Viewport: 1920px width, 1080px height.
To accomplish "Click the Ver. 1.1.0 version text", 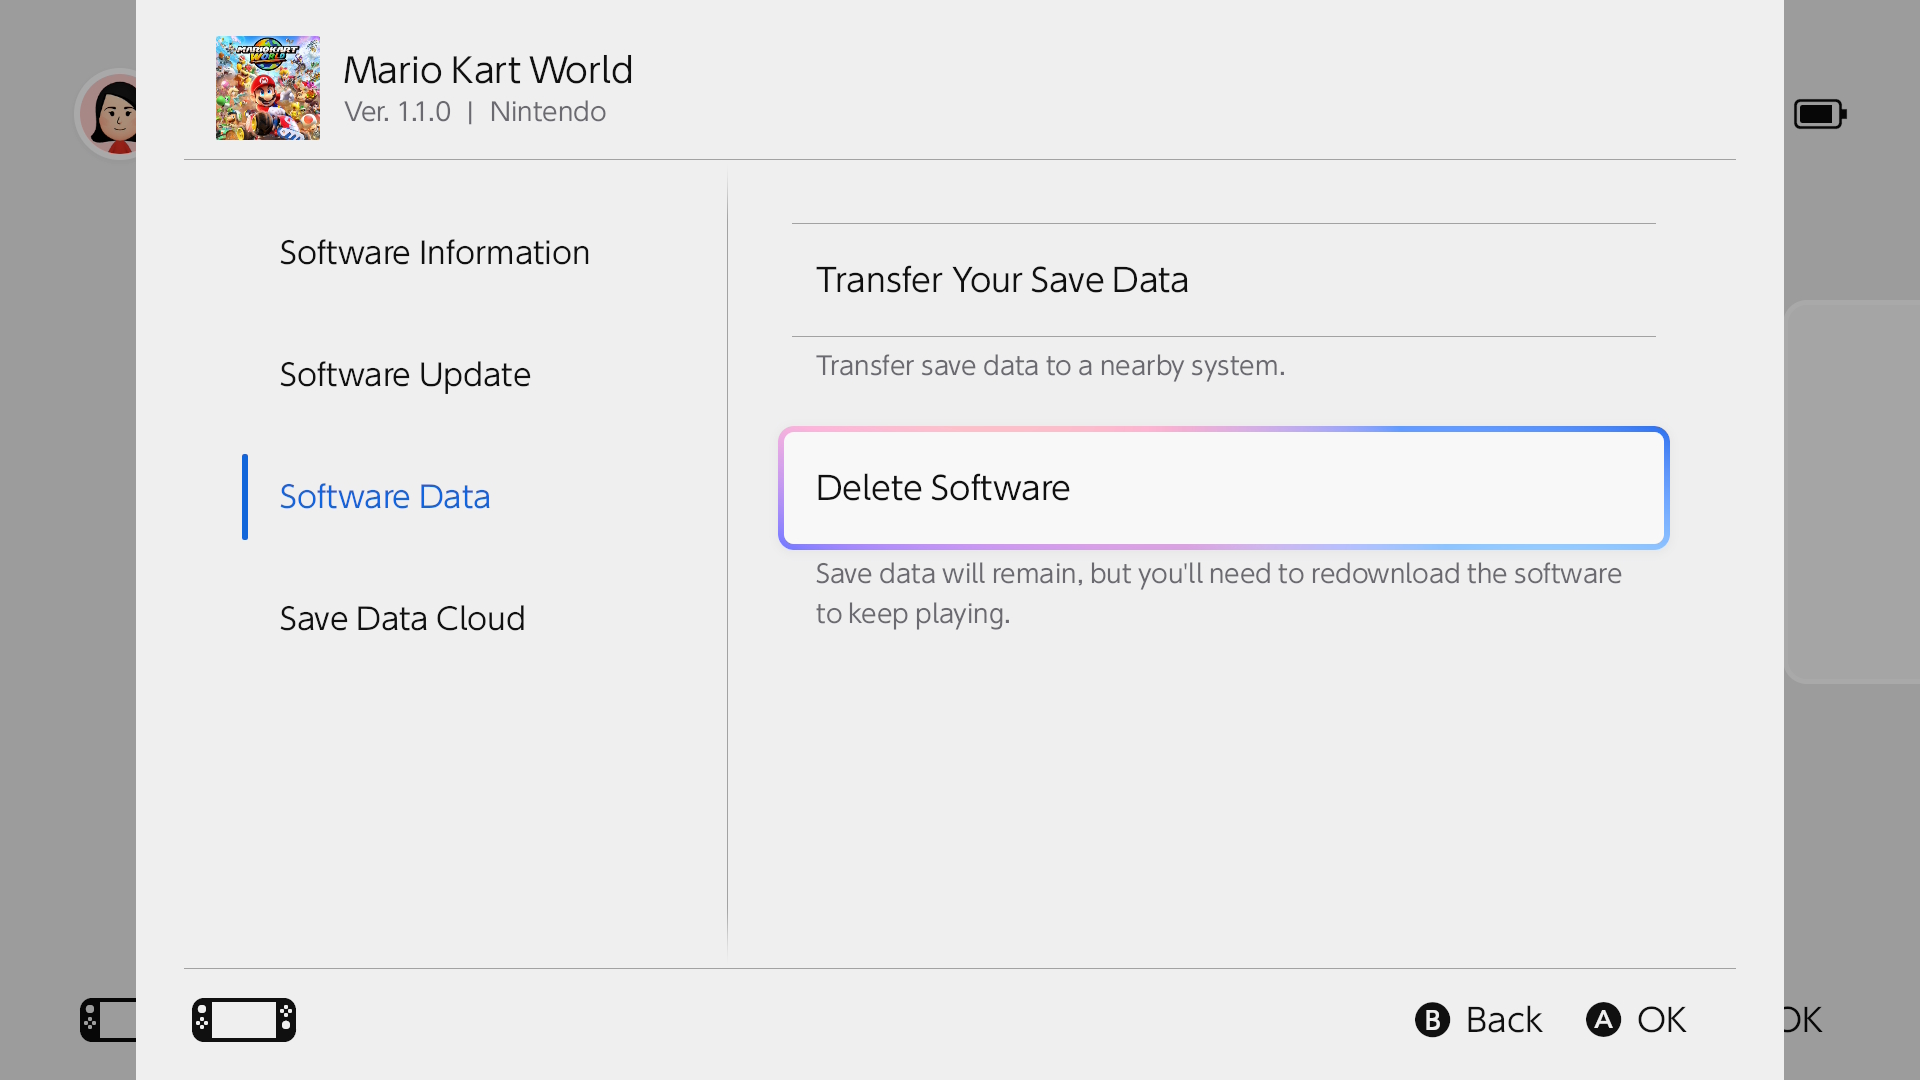I will click(x=397, y=112).
